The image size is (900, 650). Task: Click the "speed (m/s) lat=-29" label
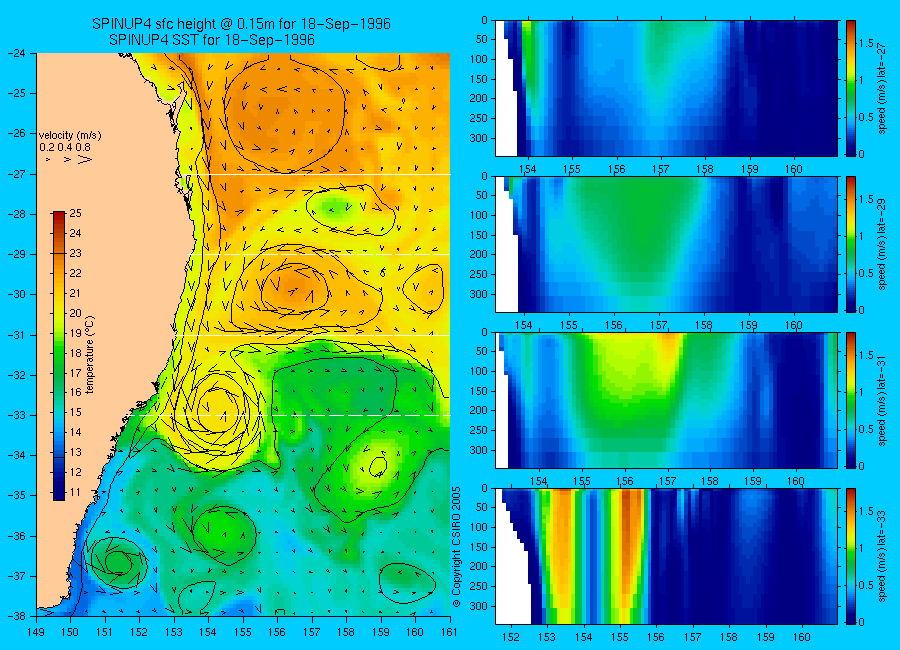[882, 244]
